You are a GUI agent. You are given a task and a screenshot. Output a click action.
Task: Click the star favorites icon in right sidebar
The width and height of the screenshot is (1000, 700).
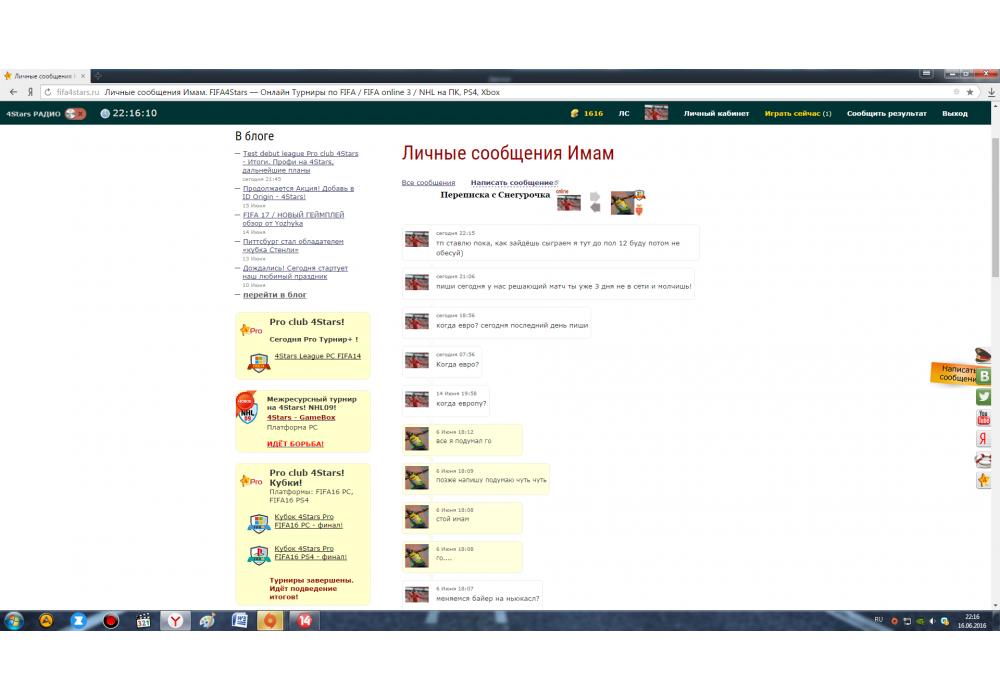(x=984, y=481)
